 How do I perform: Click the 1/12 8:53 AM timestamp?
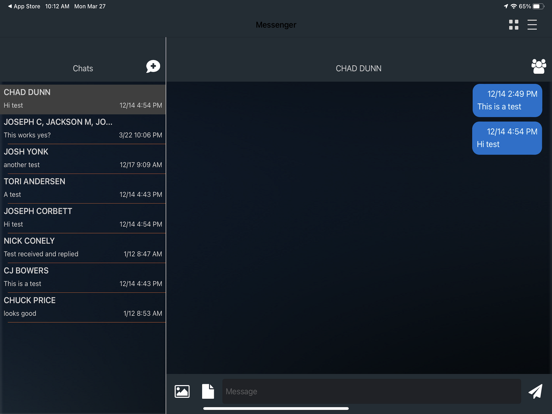(x=143, y=313)
